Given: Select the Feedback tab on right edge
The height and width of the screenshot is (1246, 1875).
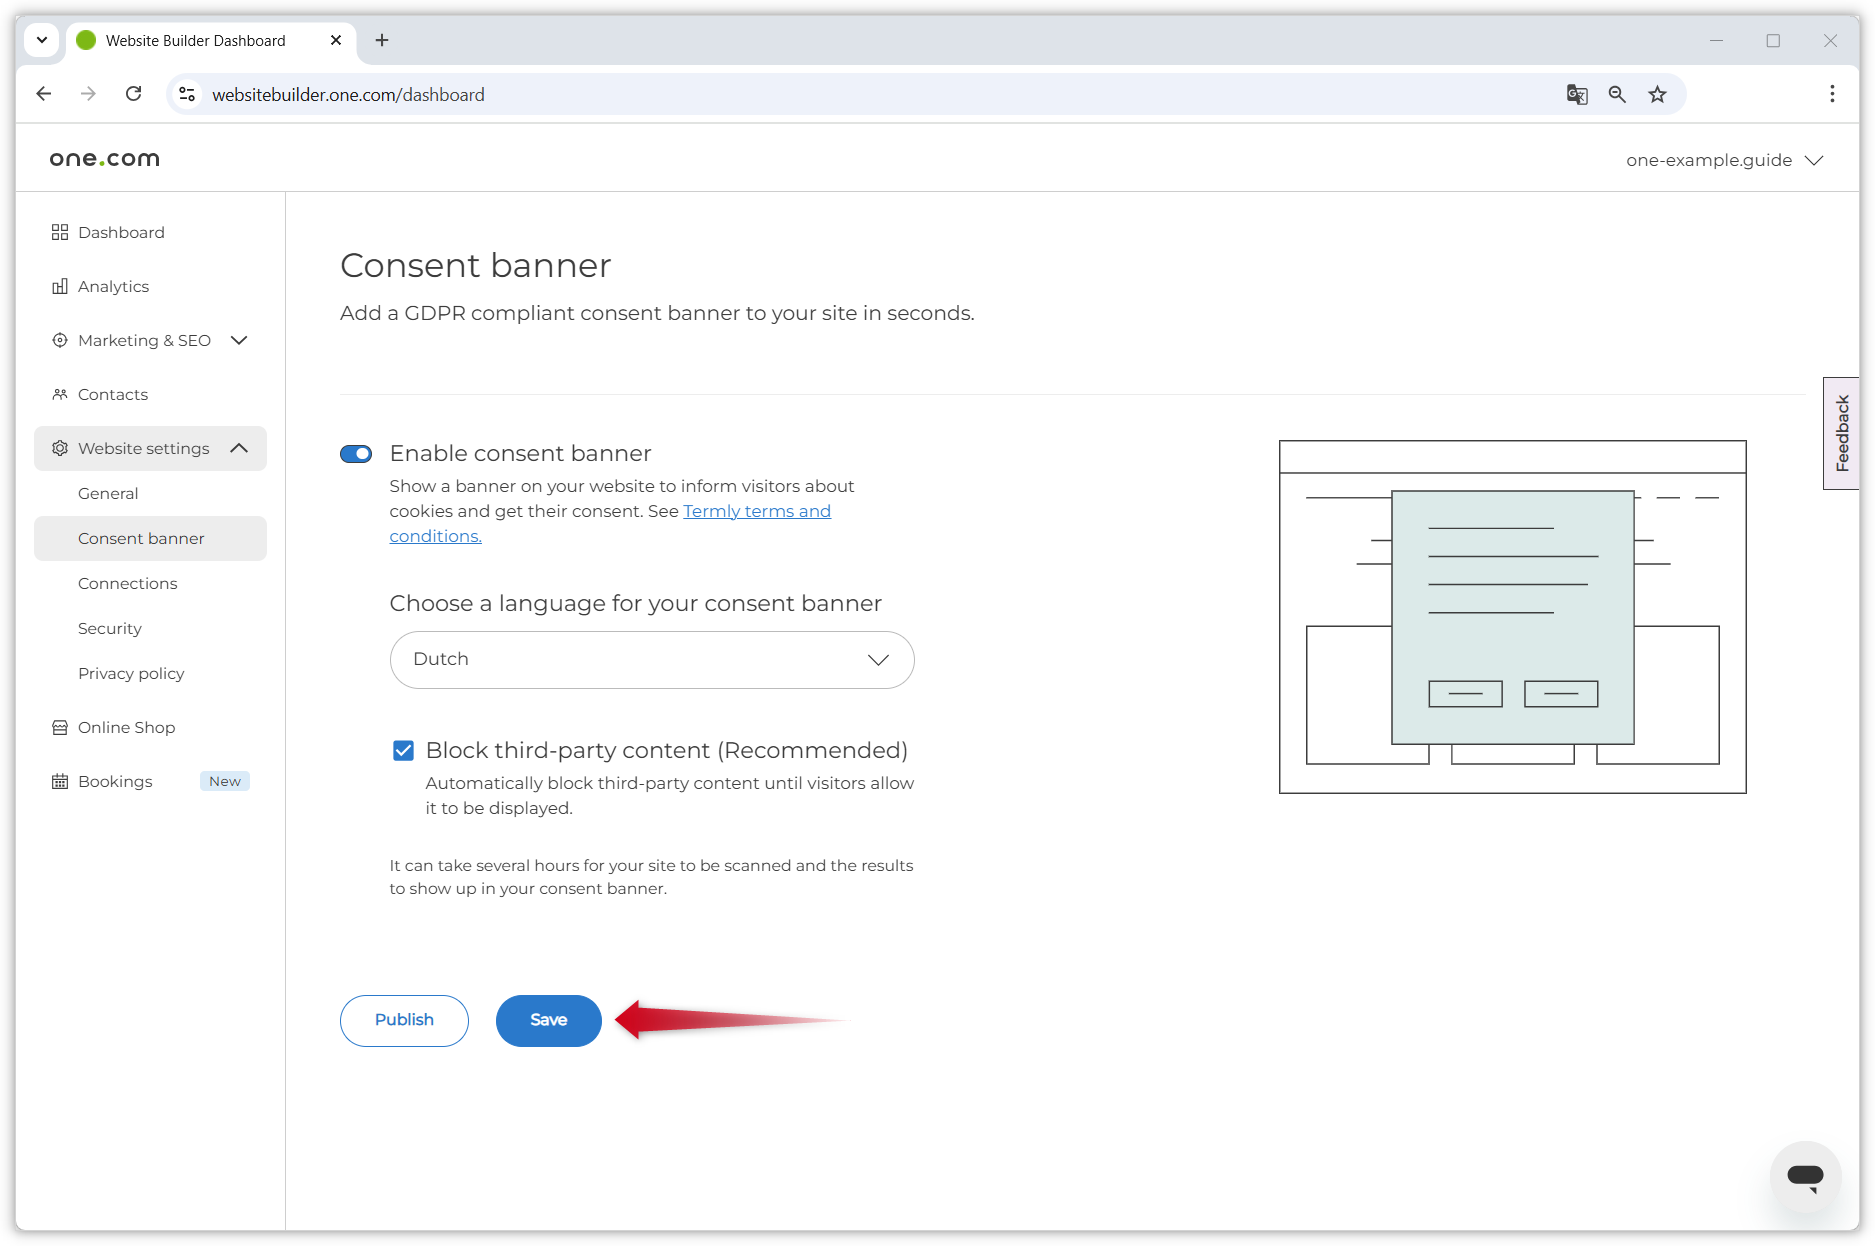Looking at the screenshot, I should pyautogui.click(x=1842, y=433).
